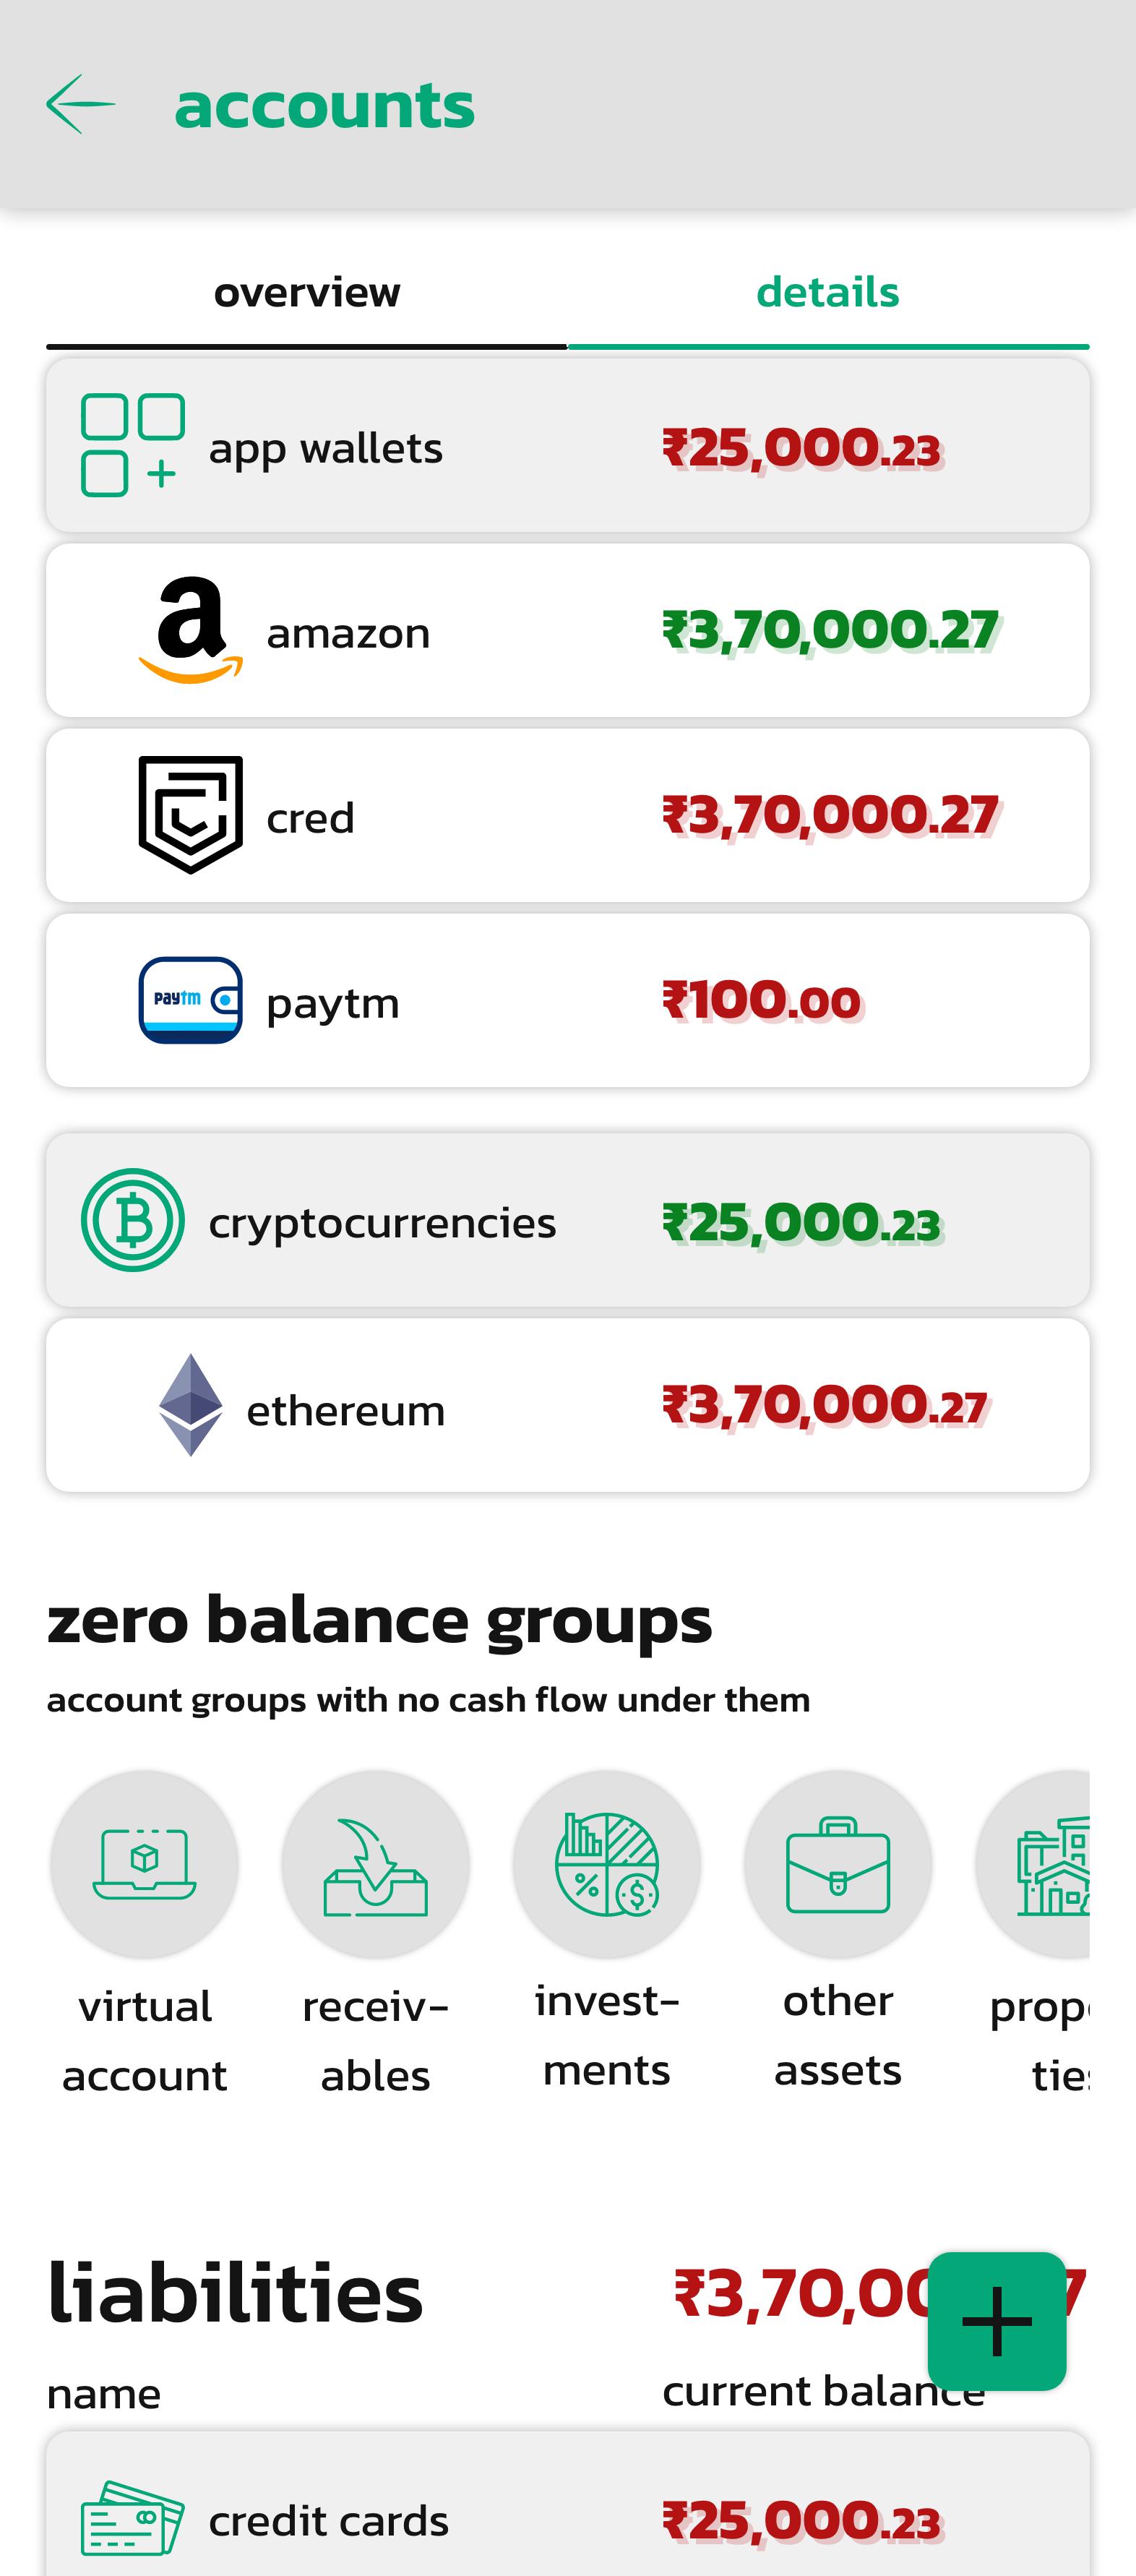Viewport: 1136px width, 2576px height.
Task: Select the virtual account group icon
Action: tap(145, 1864)
